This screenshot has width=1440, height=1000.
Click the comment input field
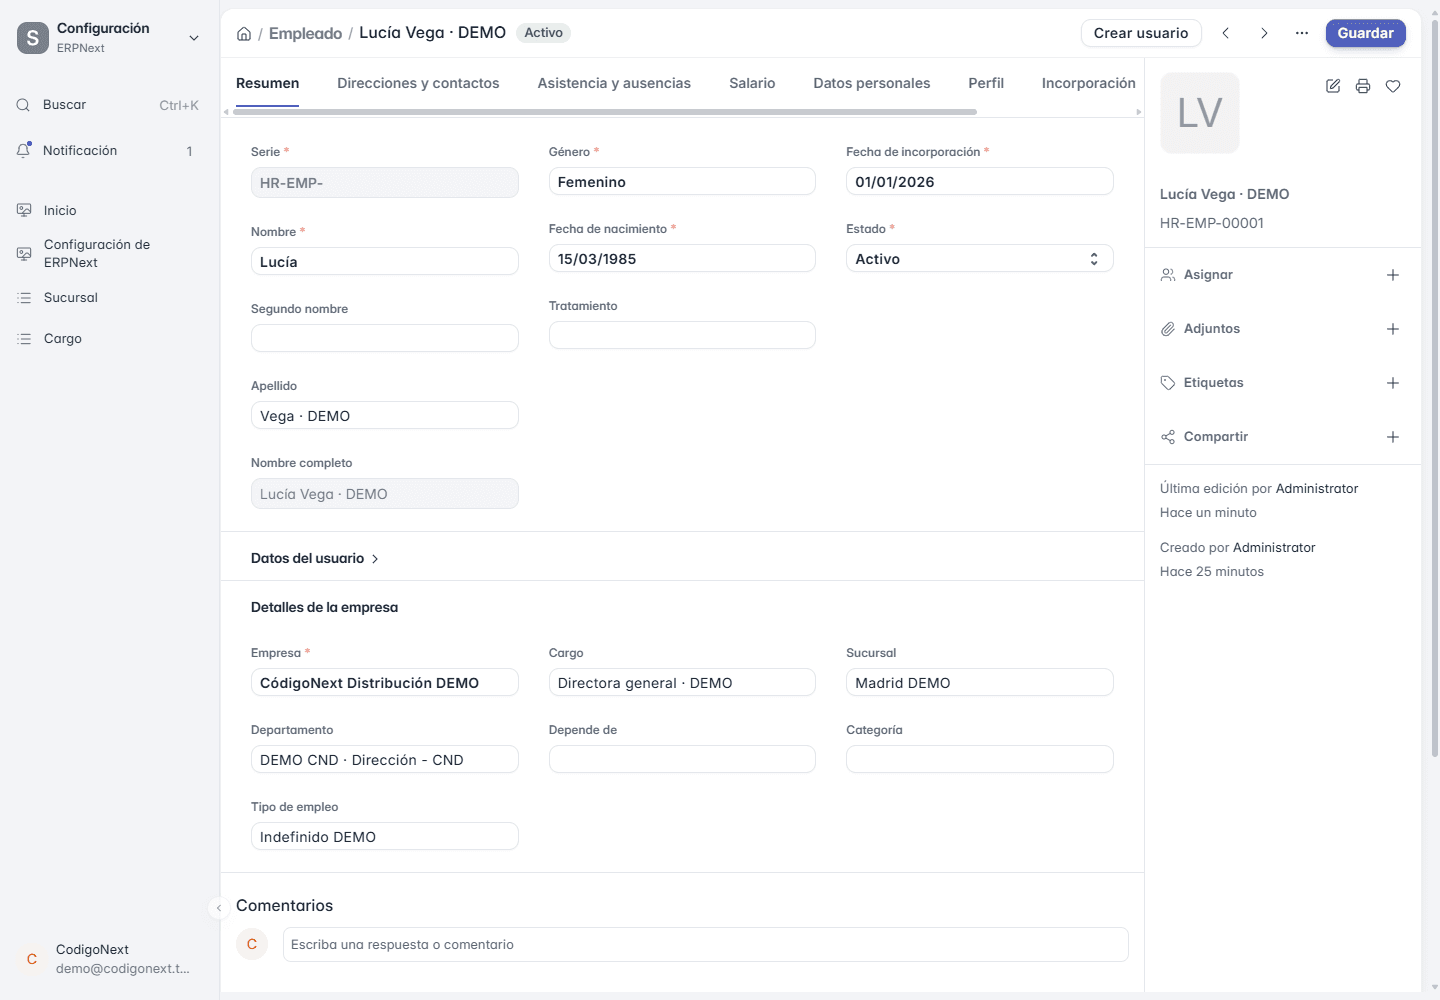click(x=706, y=945)
